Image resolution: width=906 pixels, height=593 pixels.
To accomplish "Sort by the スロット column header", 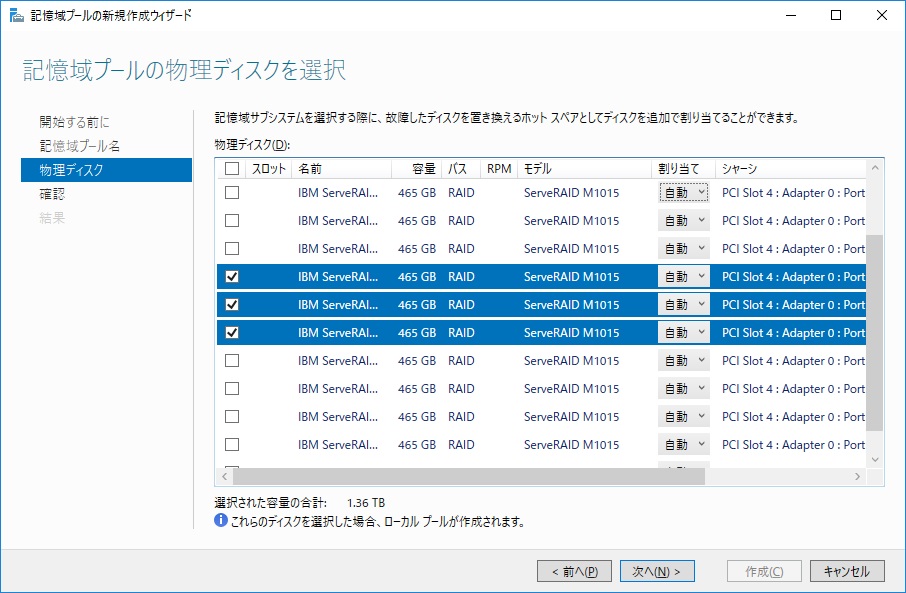I will click(x=269, y=168).
